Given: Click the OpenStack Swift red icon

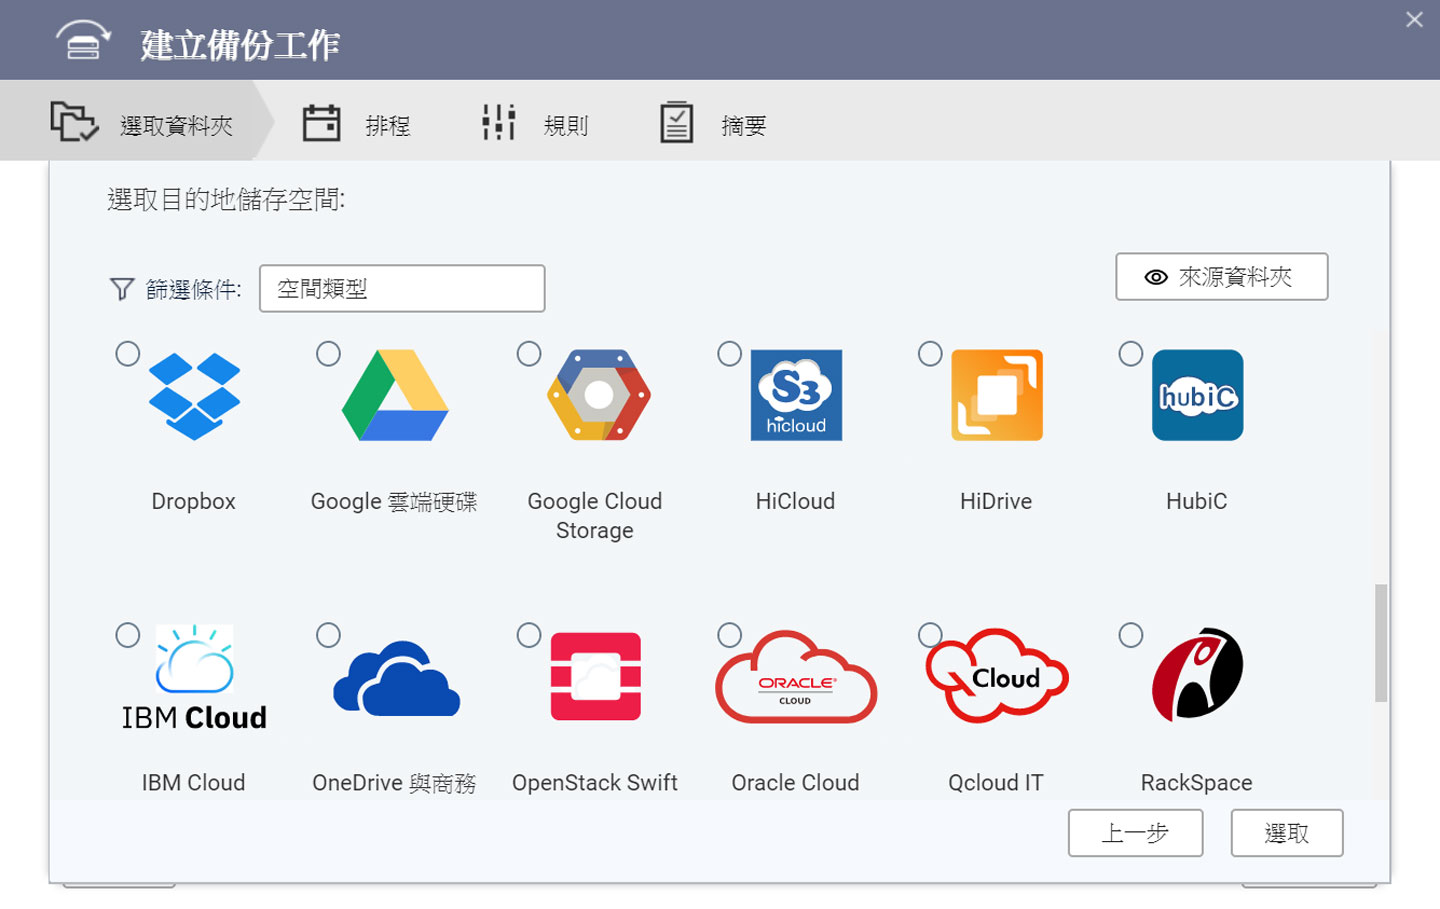Looking at the screenshot, I should (596, 677).
